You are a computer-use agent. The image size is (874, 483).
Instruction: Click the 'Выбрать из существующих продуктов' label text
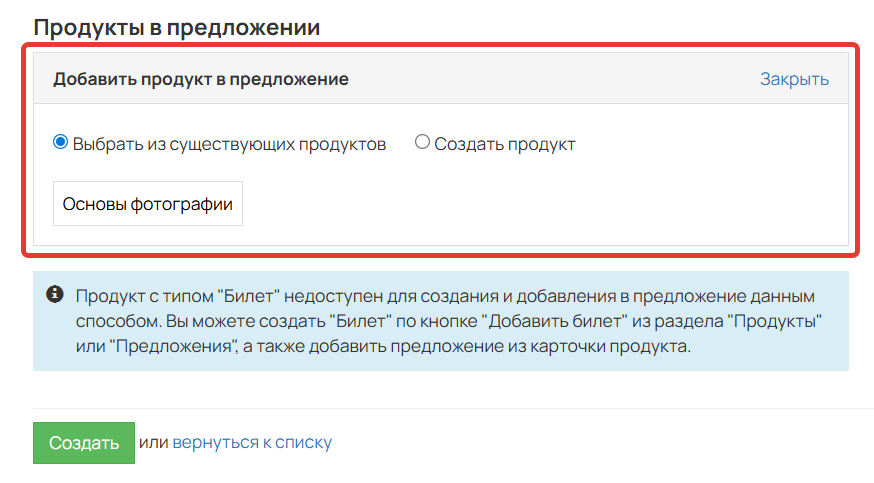[229, 144]
